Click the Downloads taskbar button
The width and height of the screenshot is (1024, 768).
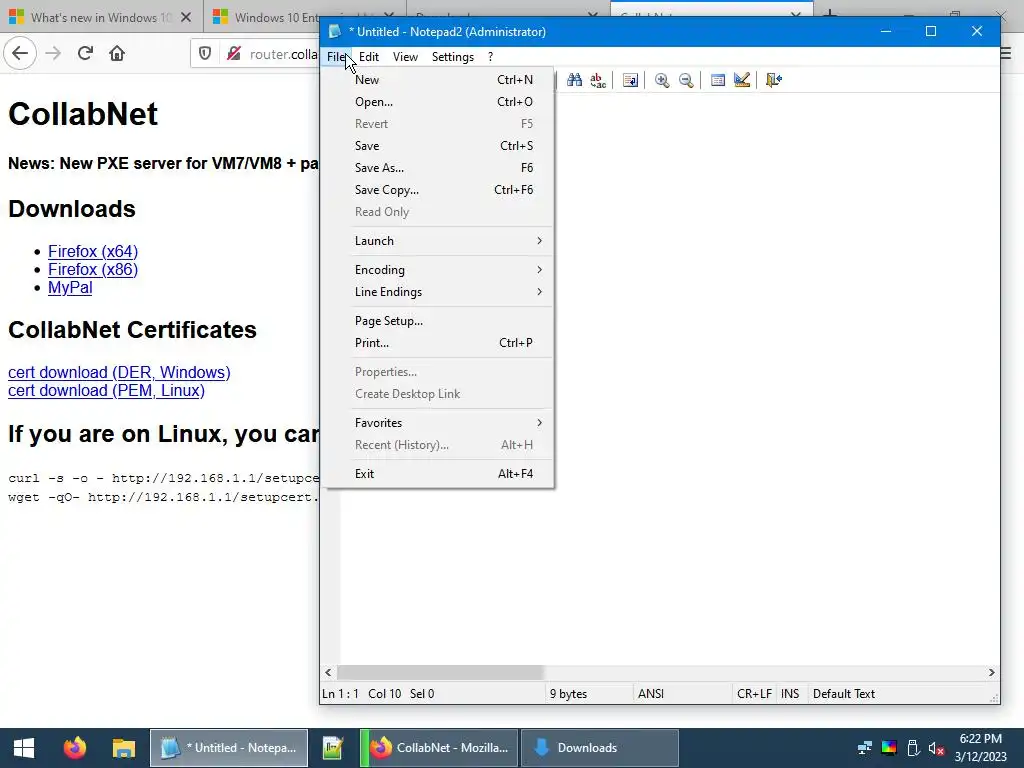coord(600,748)
